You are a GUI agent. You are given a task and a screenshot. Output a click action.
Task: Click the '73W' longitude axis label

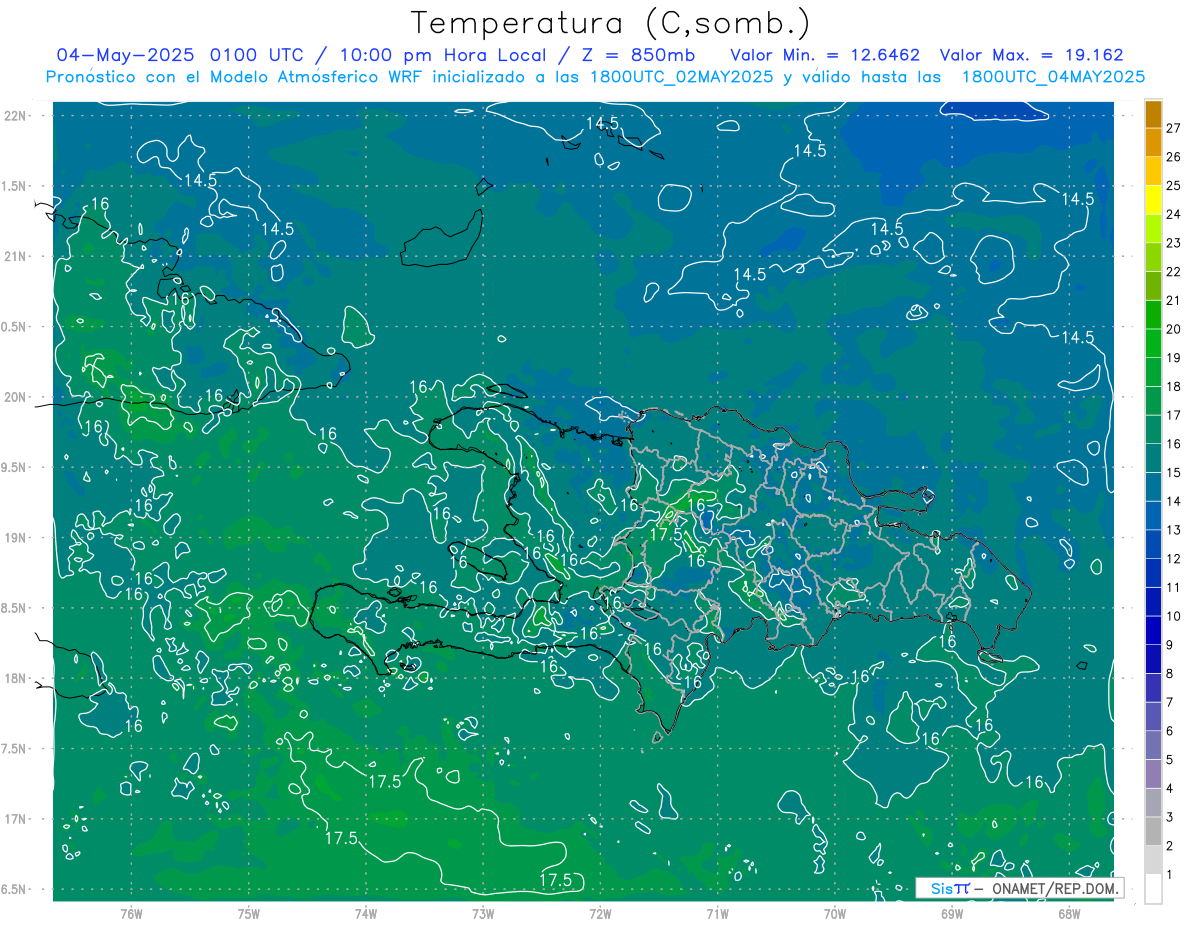tap(483, 914)
